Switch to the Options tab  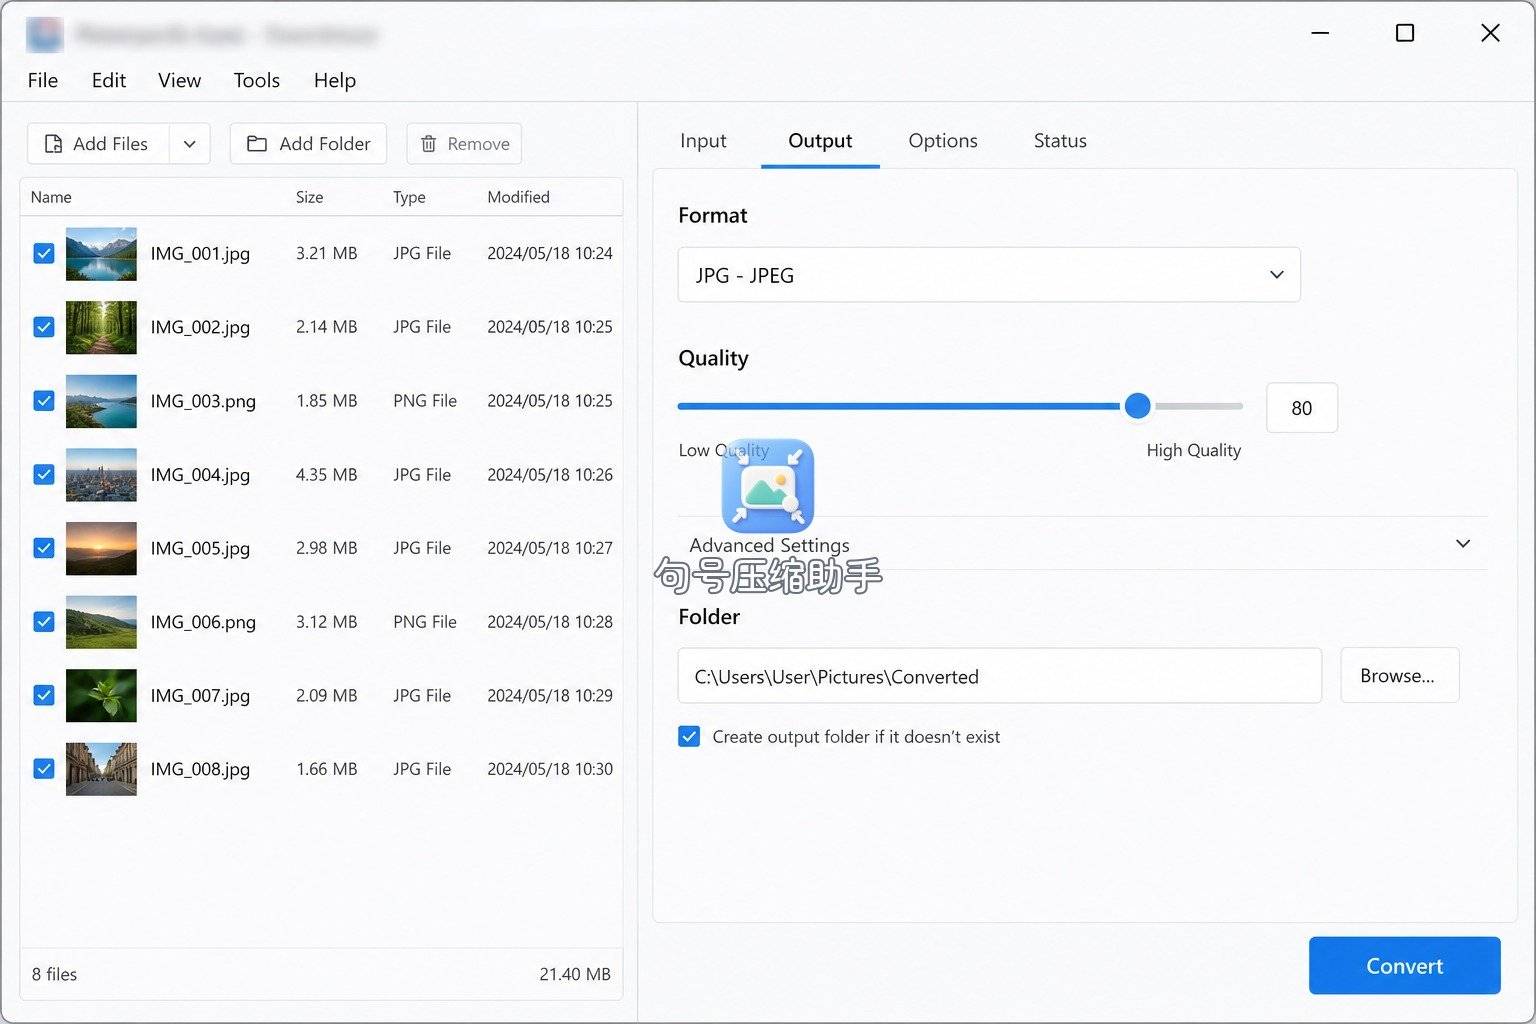click(x=943, y=141)
